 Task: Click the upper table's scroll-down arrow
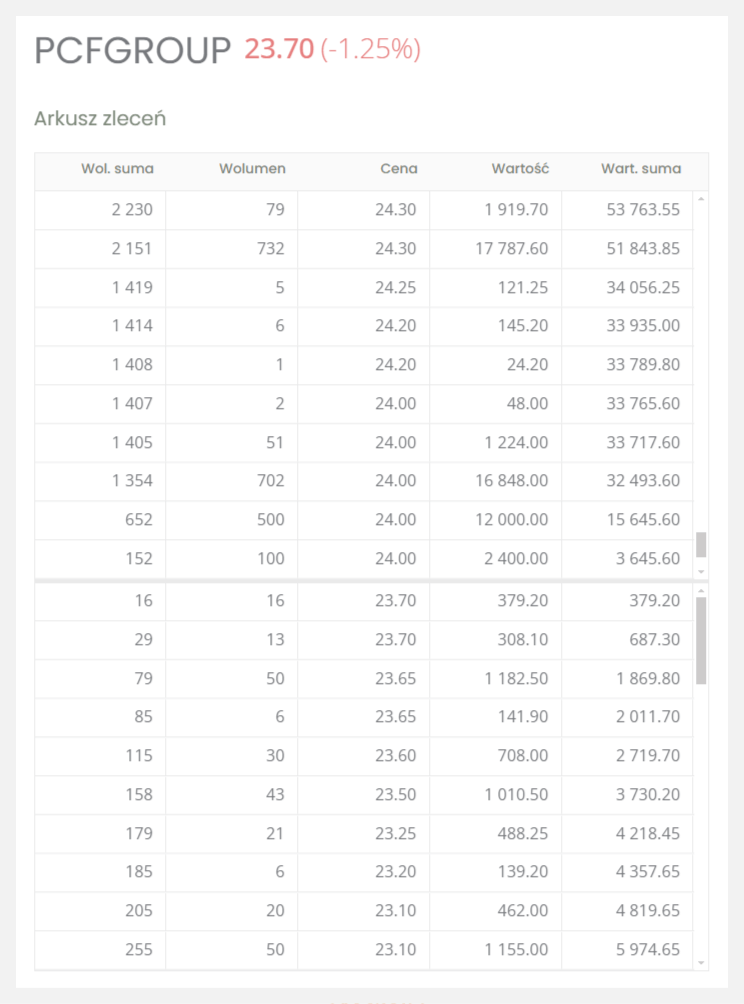point(701,572)
